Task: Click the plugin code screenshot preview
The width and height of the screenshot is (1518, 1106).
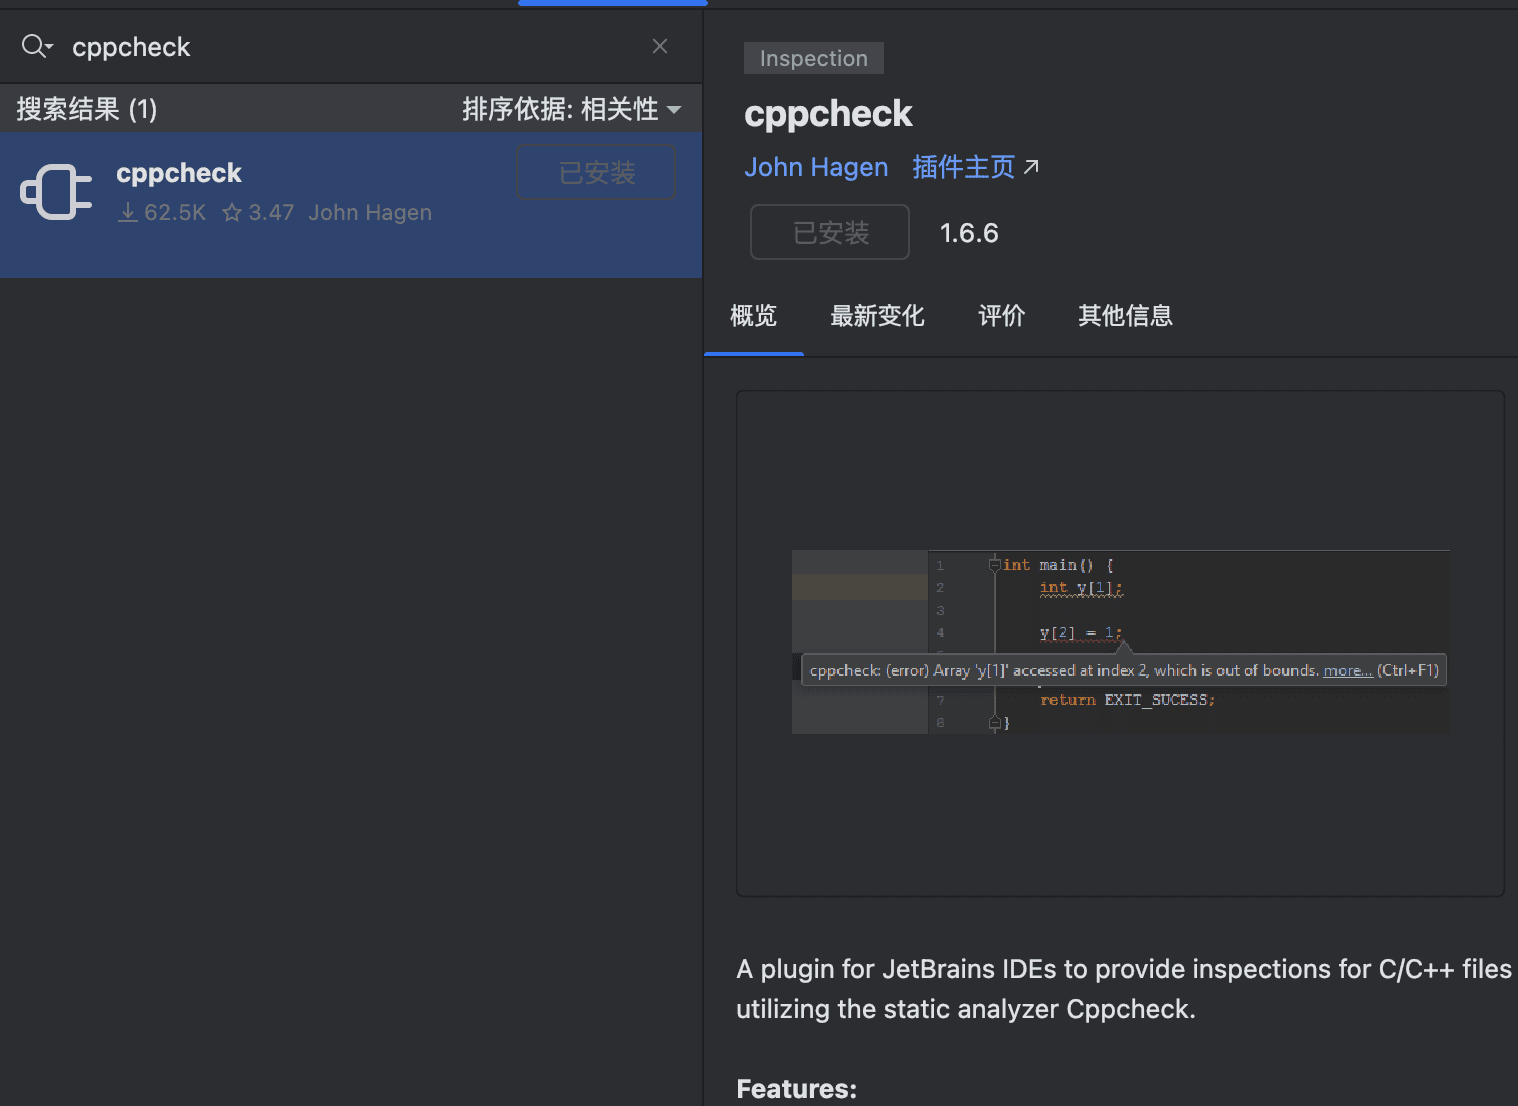Action: click(1120, 642)
